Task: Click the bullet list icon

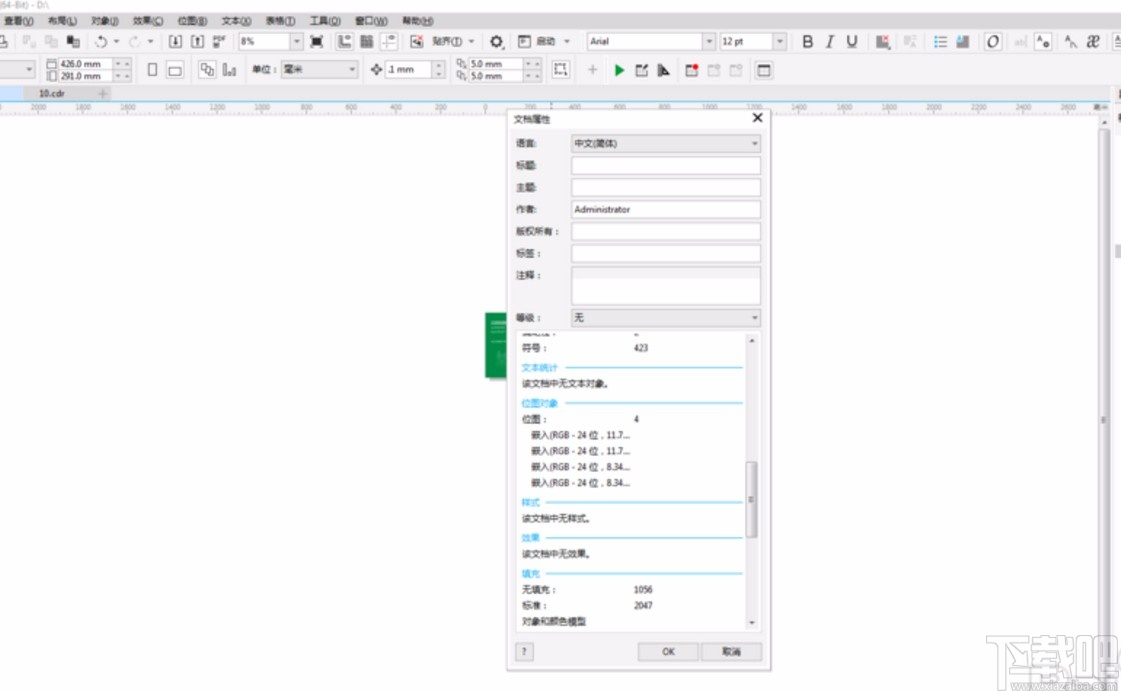Action: [940, 42]
